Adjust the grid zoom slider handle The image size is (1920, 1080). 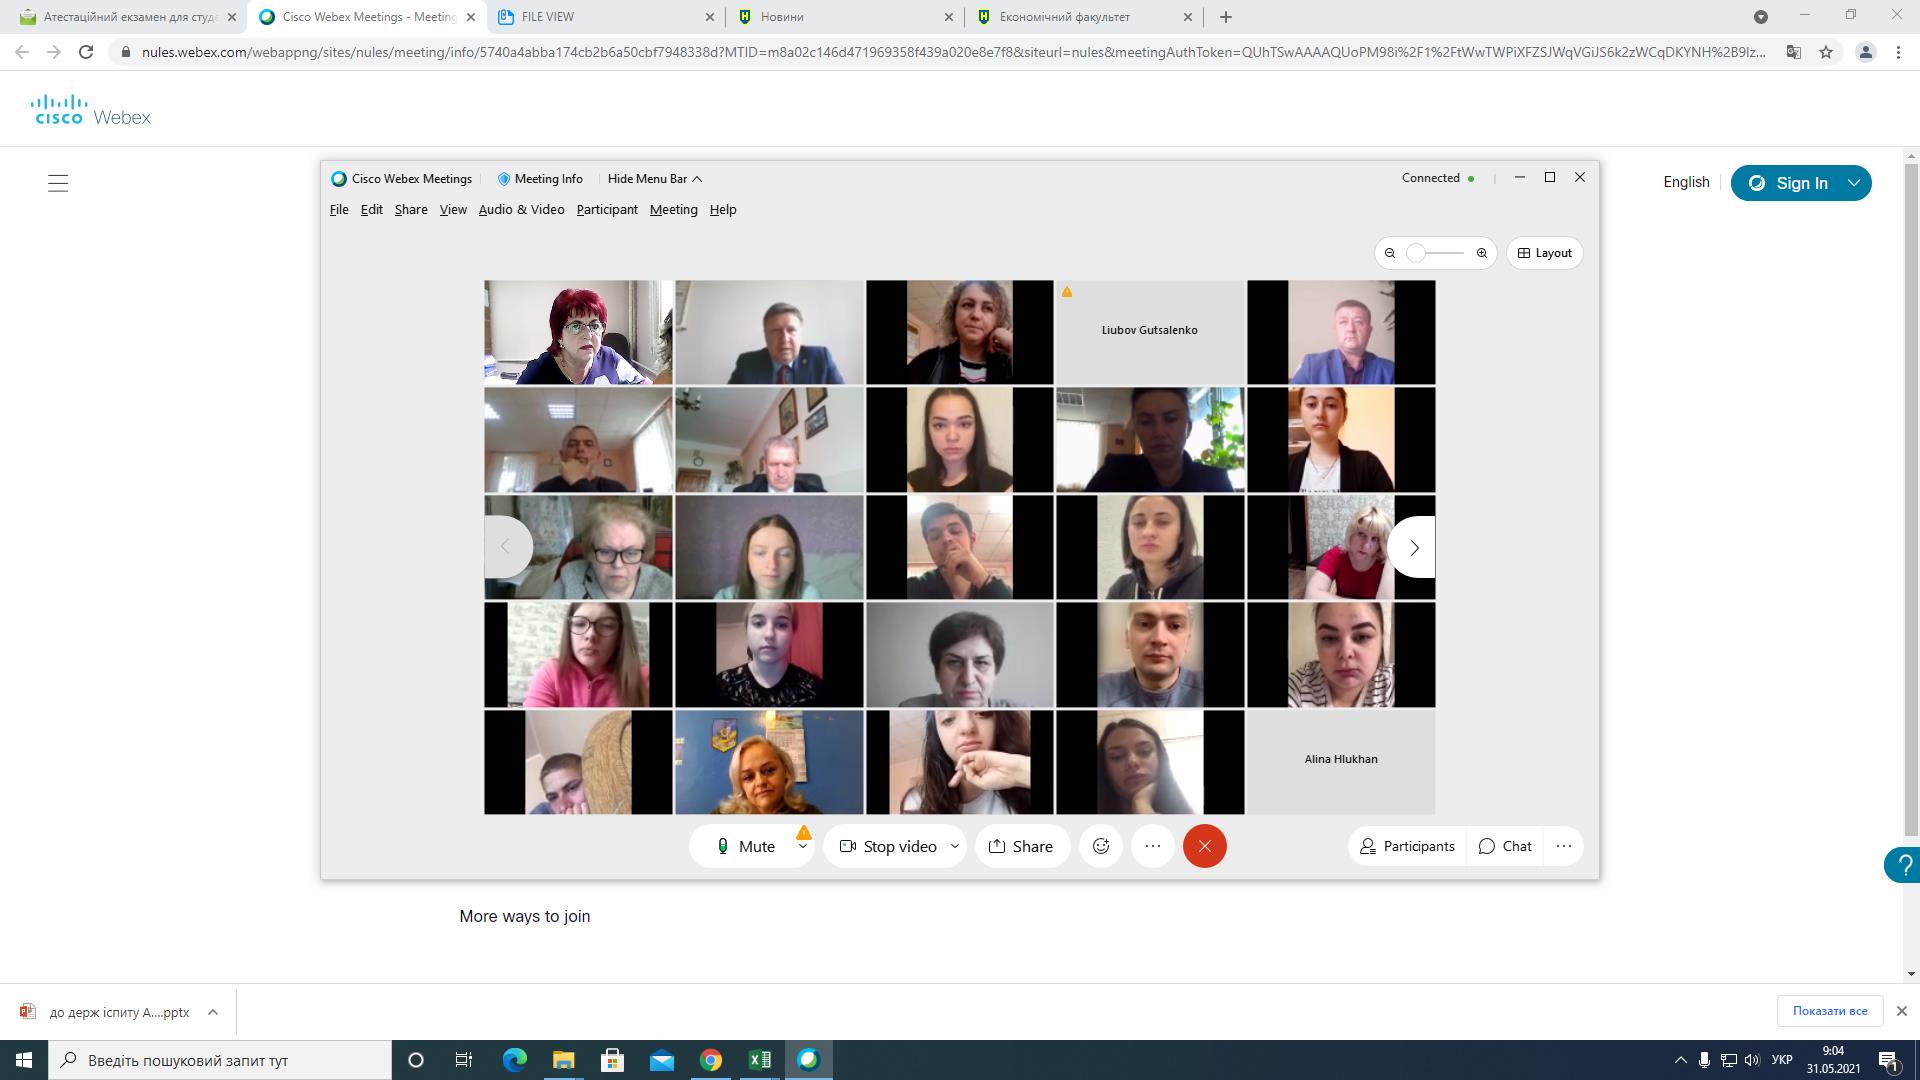(x=1415, y=253)
